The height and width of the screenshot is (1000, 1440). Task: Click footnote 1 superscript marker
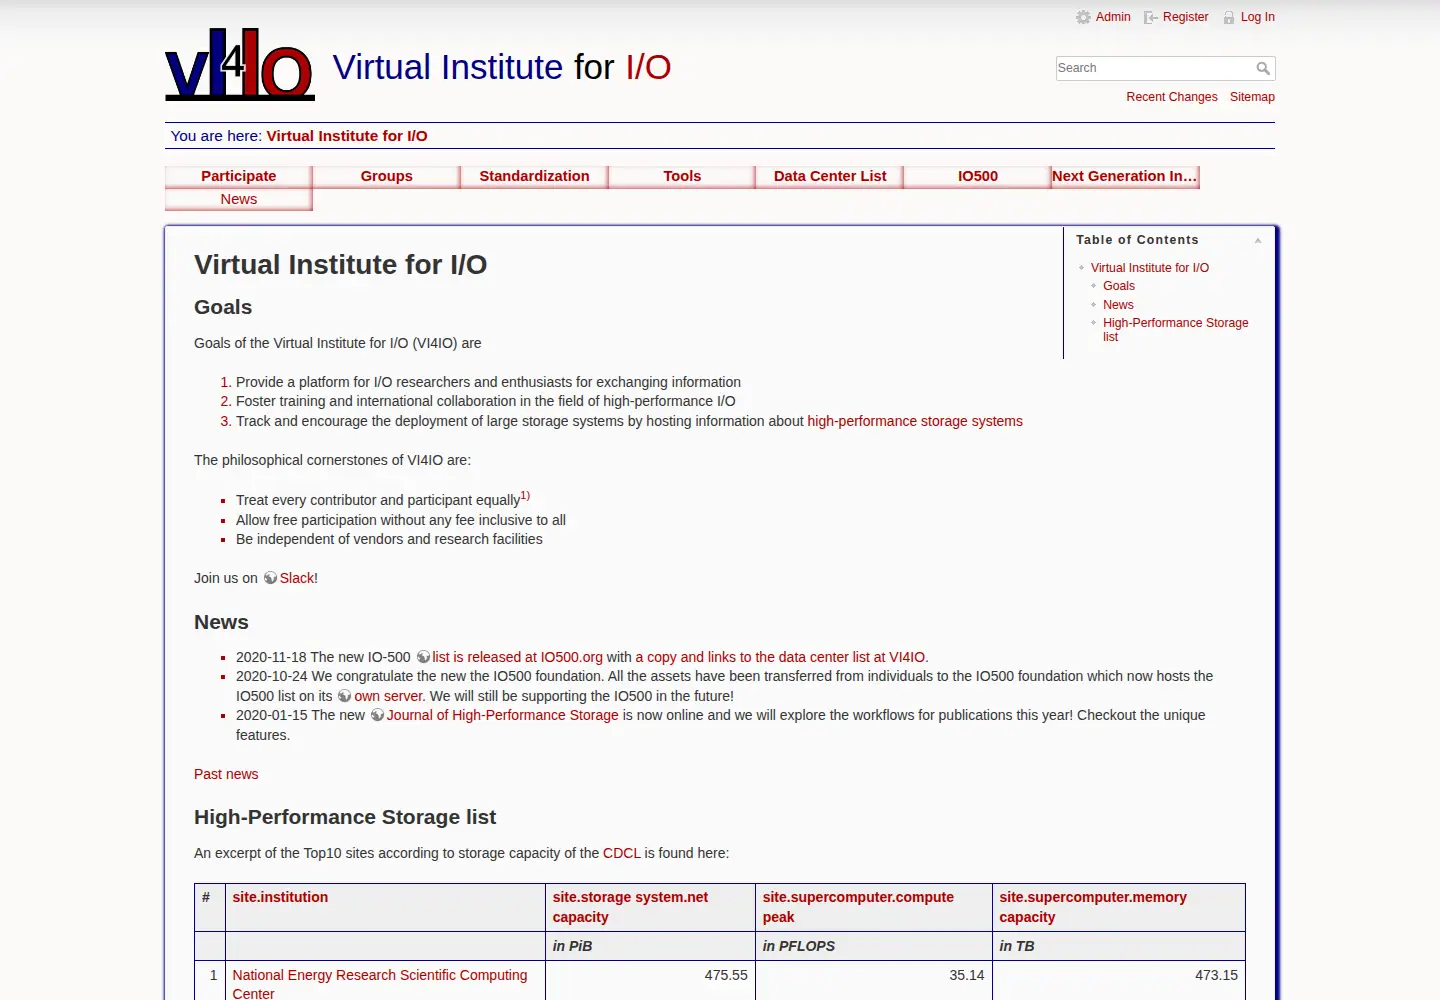(x=525, y=495)
